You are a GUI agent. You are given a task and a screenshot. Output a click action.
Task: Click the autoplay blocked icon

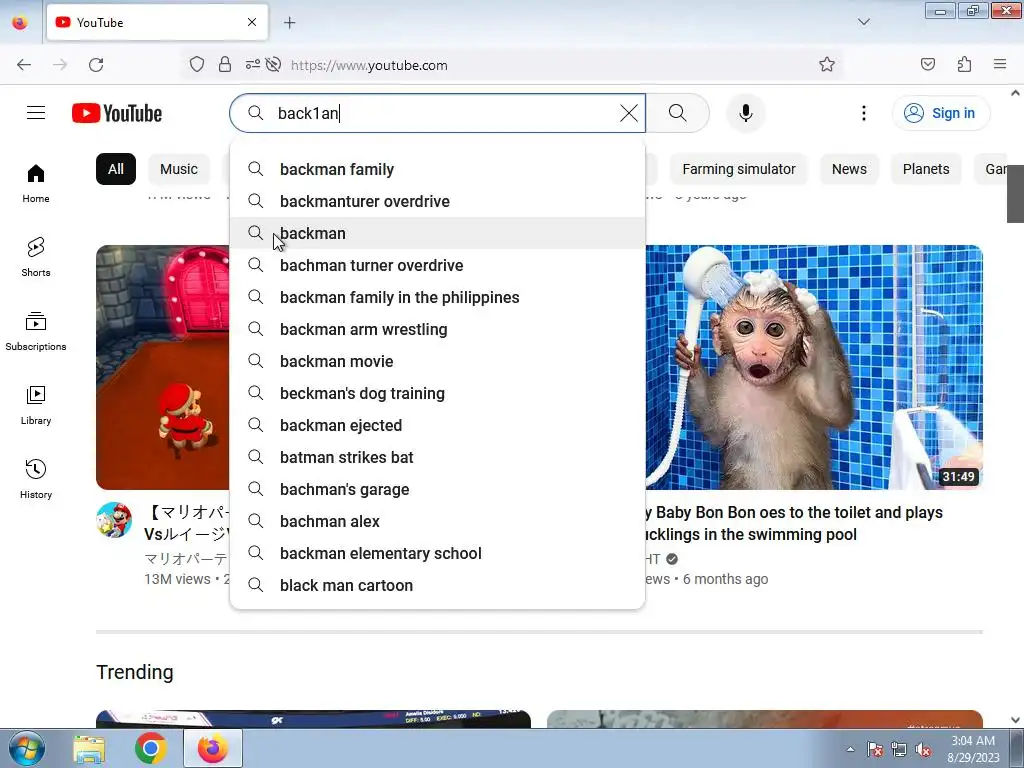(x=274, y=65)
